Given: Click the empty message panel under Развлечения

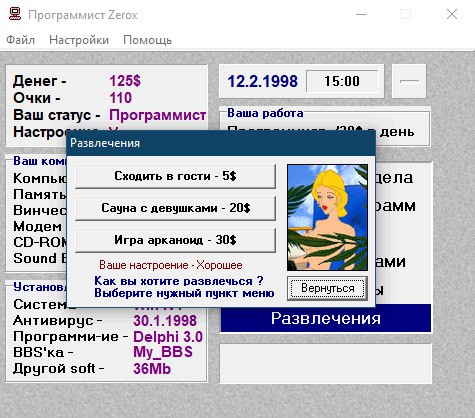Looking at the screenshot, I should pos(326,363).
